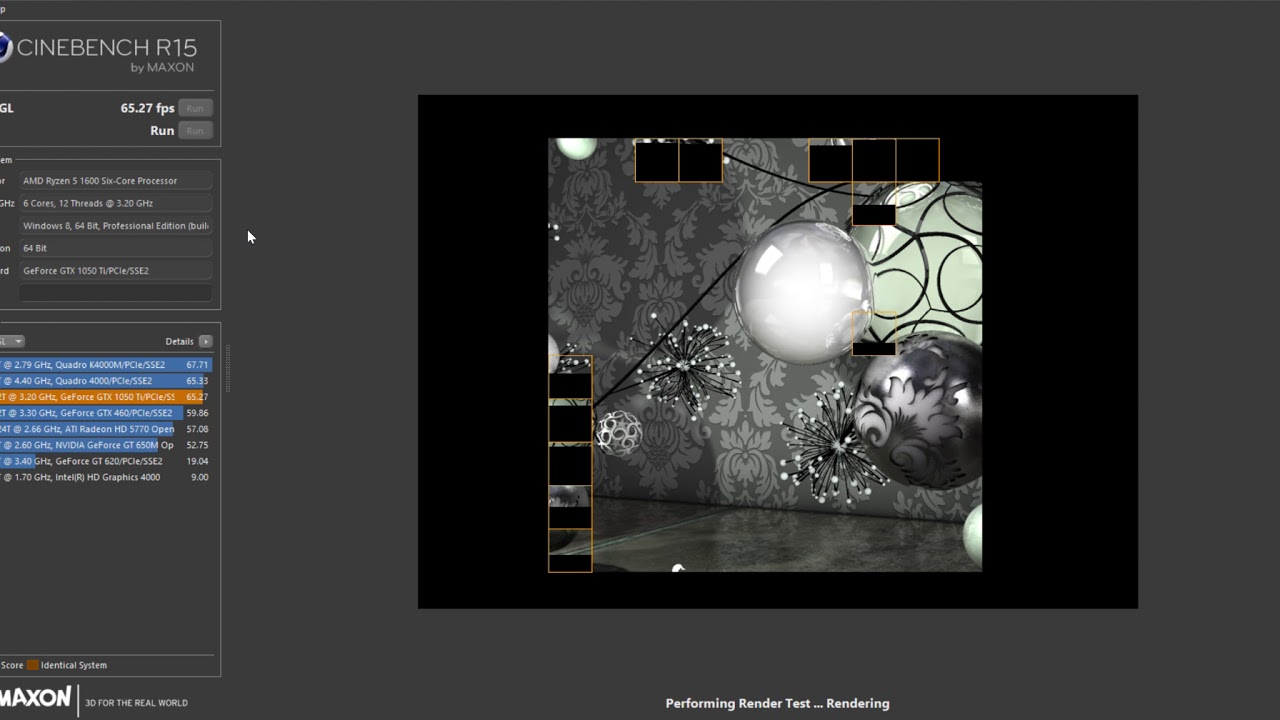Image resolution: width=1280 pixels, height=720 pixels.
Task: Click the 64 Bit version field
Action: pos(115,248)
